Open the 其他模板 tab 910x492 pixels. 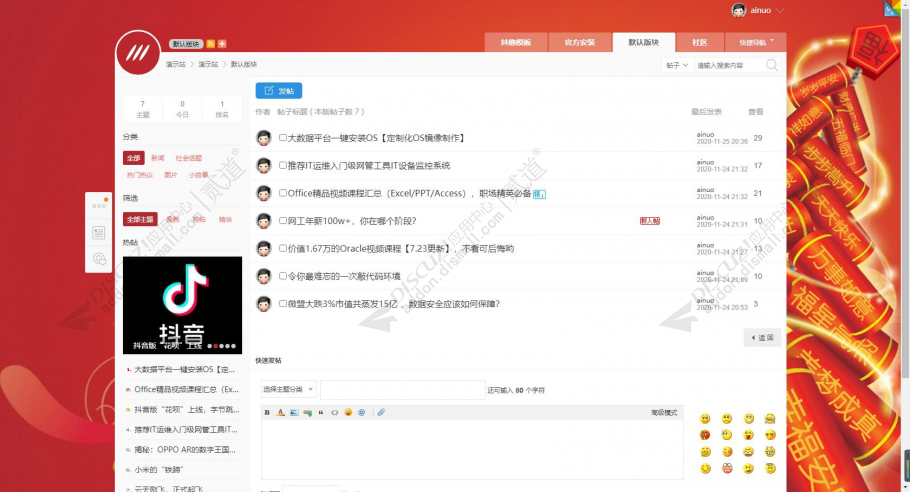tap(516, 42)
